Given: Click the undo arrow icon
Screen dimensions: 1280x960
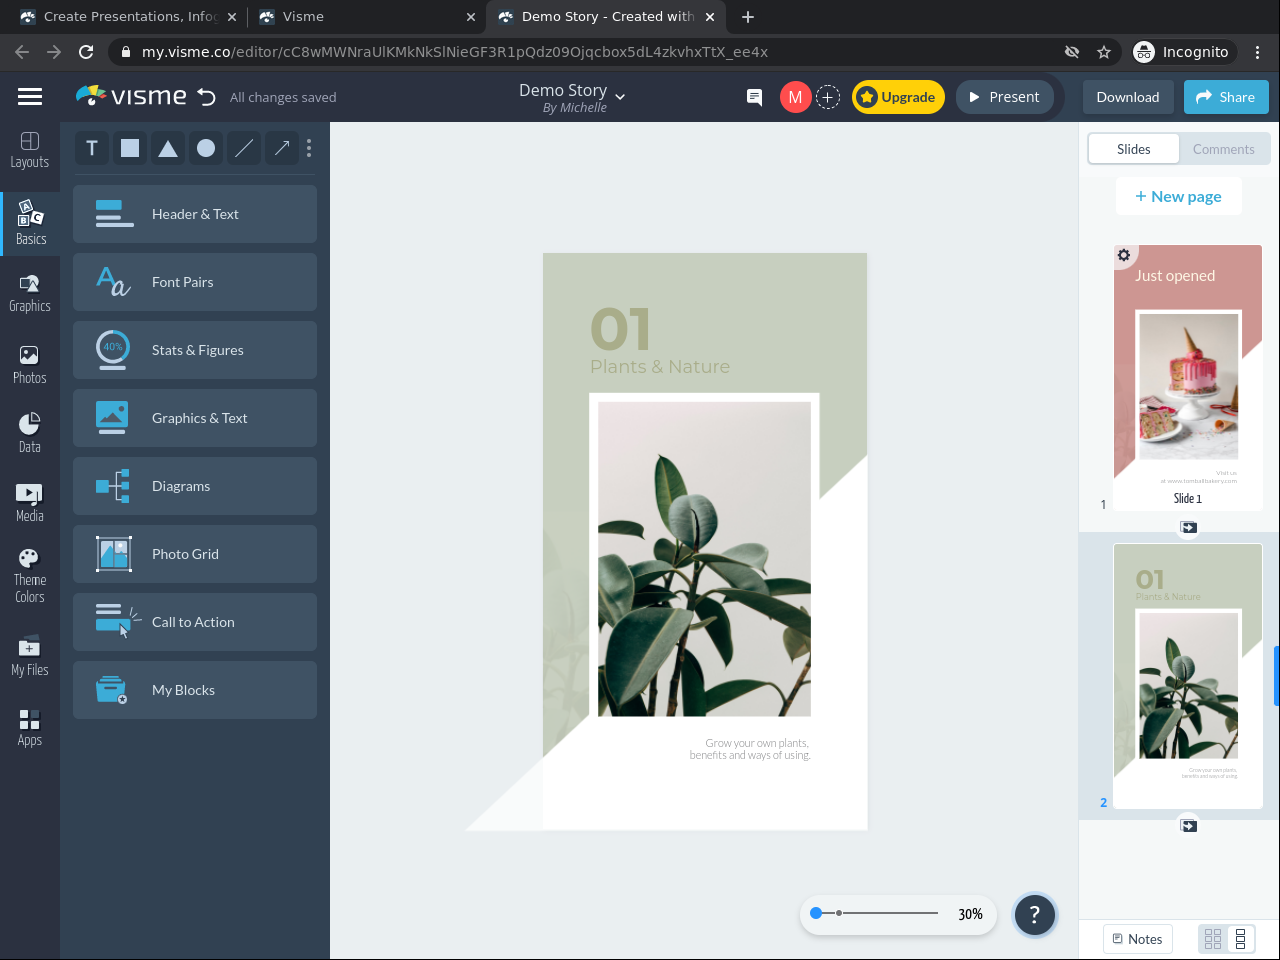Looking at the screenshot, I should [207, 97].
